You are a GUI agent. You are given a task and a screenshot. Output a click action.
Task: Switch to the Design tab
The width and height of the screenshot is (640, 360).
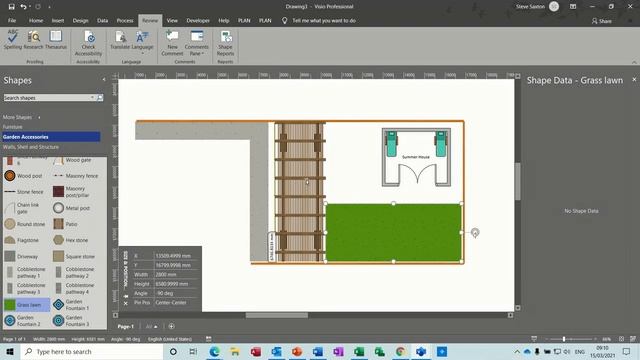point(80,20)
